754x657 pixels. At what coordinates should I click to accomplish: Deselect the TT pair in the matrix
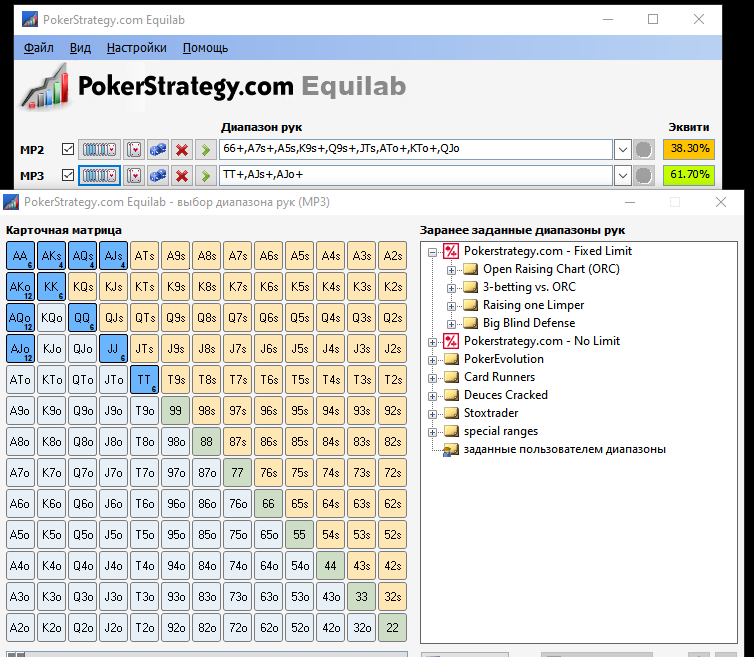point(144,379)
